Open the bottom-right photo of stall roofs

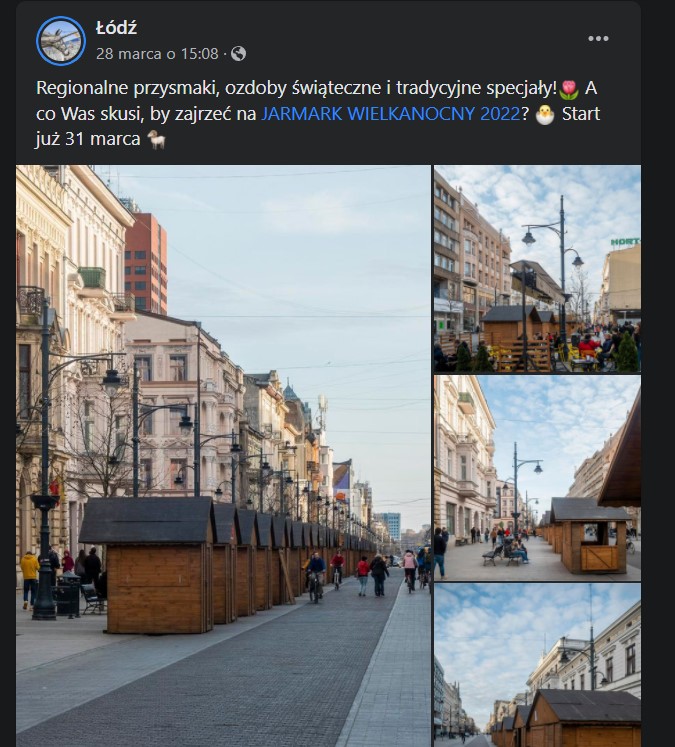point(537,665)
